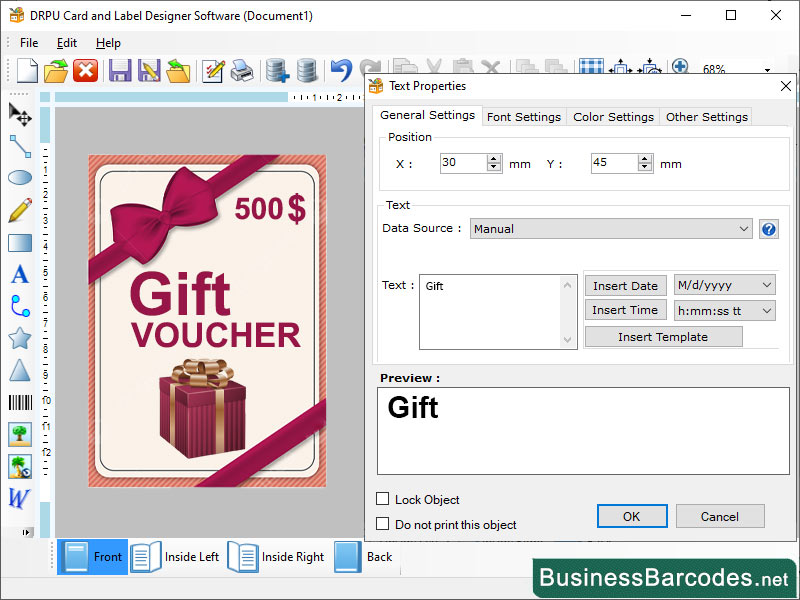
Task: Select the Triangle shape tool
Action: coord(20,370)
